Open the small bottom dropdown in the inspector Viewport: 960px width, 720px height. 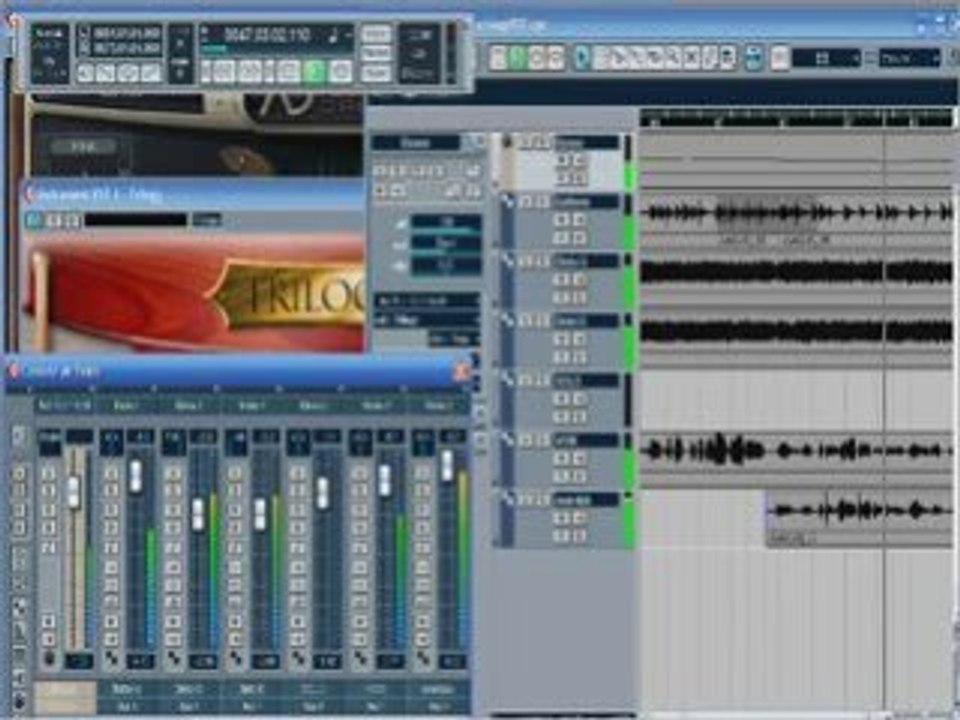pyautogui.click(x=454, y=339)
